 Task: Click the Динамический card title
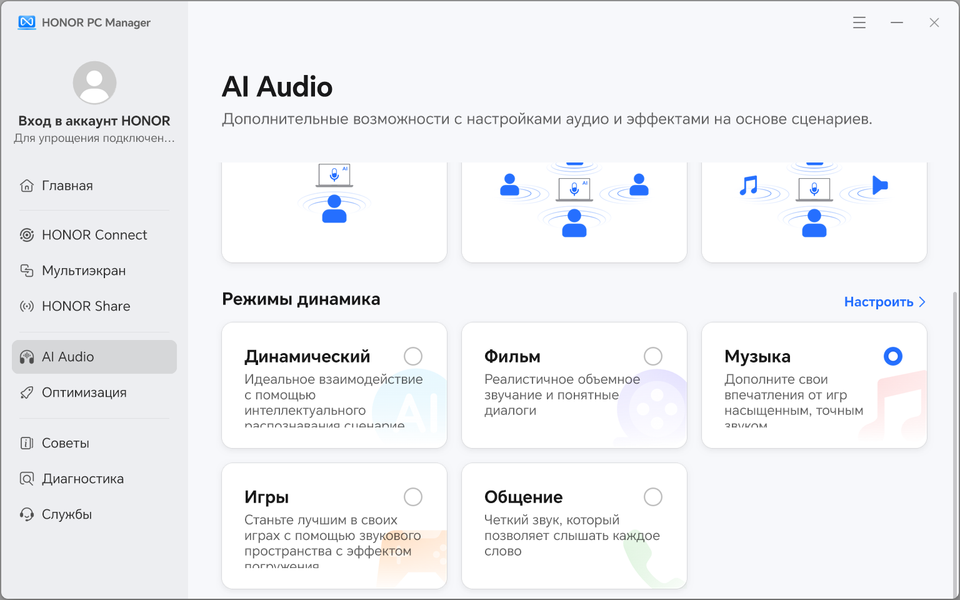click(x=307, y=356)
